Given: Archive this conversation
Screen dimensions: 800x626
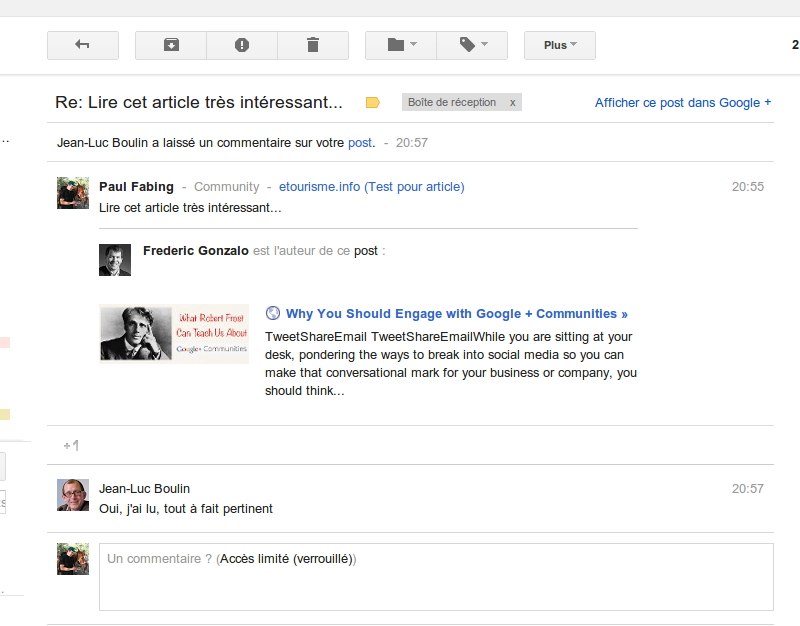Looking at the screenshot, I should click(171, 45).
